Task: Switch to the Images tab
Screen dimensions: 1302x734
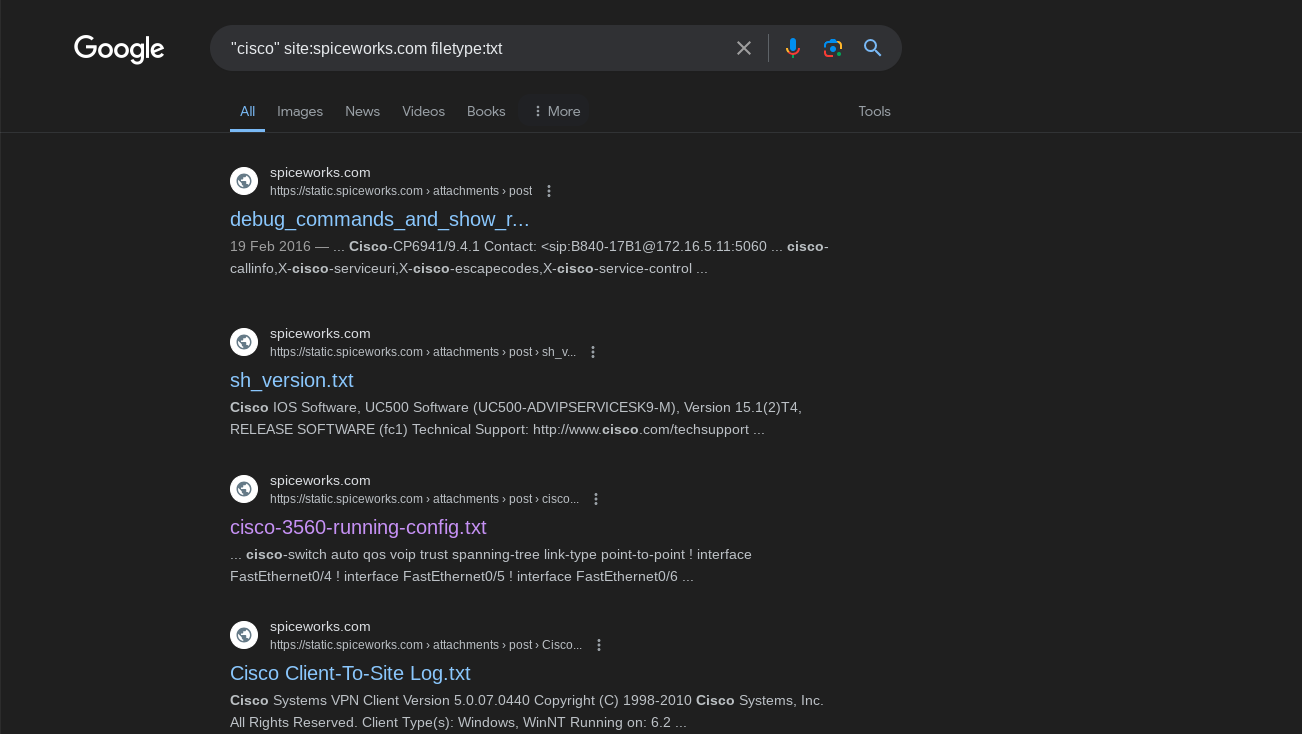Action: [x=300, y=111]
